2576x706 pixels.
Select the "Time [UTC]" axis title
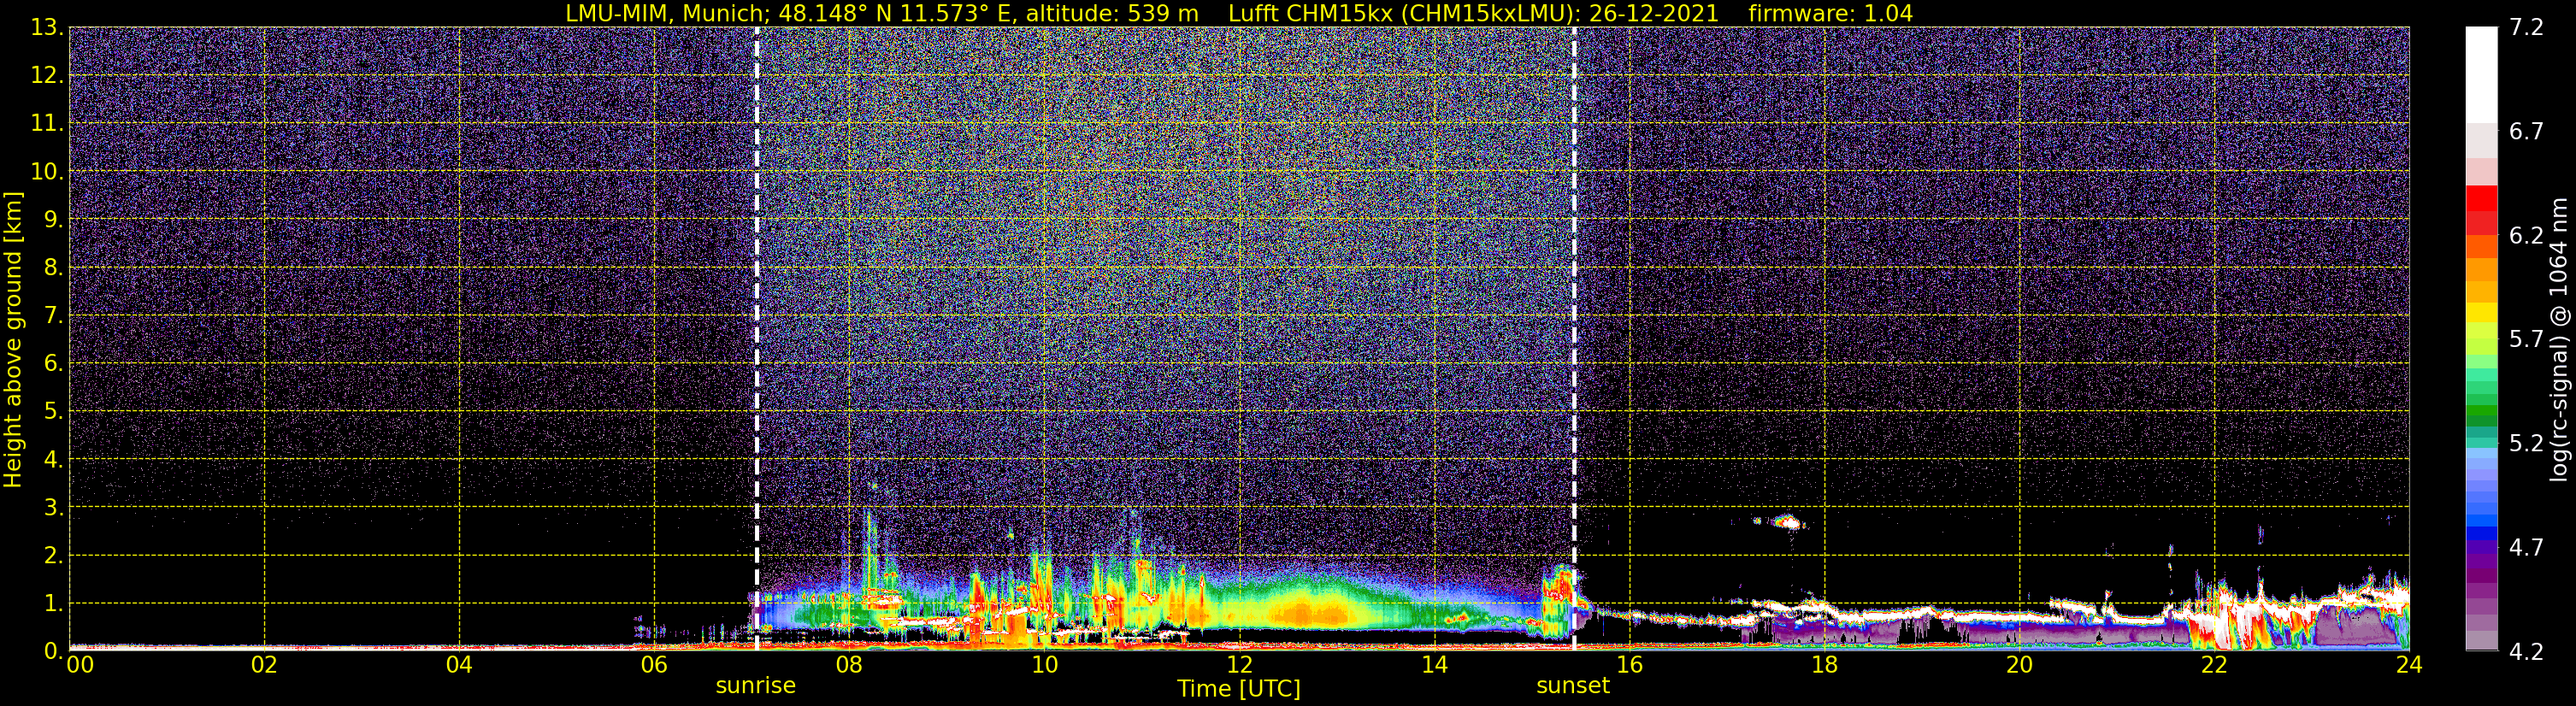pyautogui.click(x=1239, y=689)
